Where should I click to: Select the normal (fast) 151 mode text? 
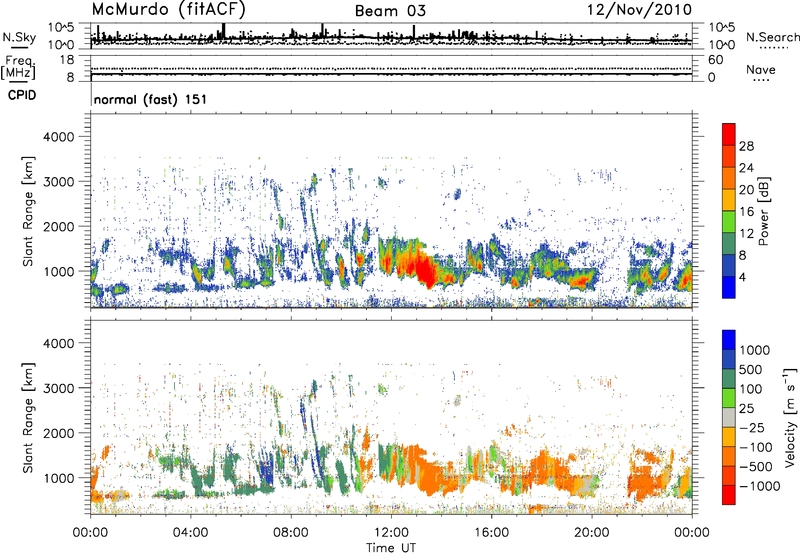(x=151, y=99)
